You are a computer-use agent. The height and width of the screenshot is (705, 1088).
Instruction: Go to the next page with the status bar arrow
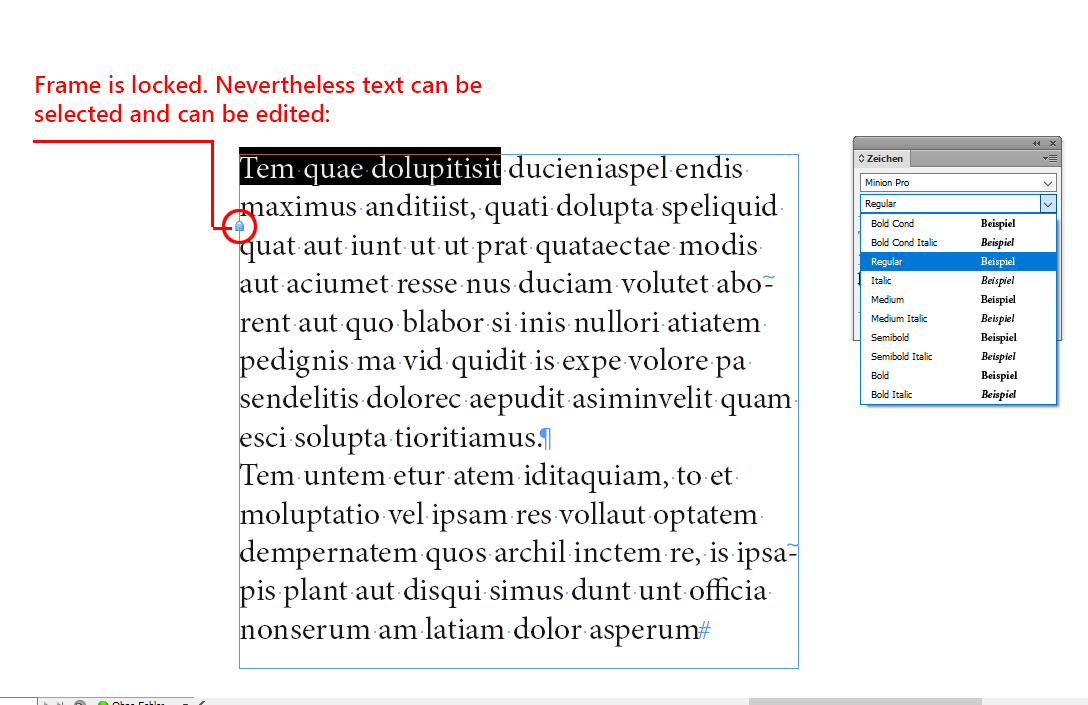tap(46, 701)
